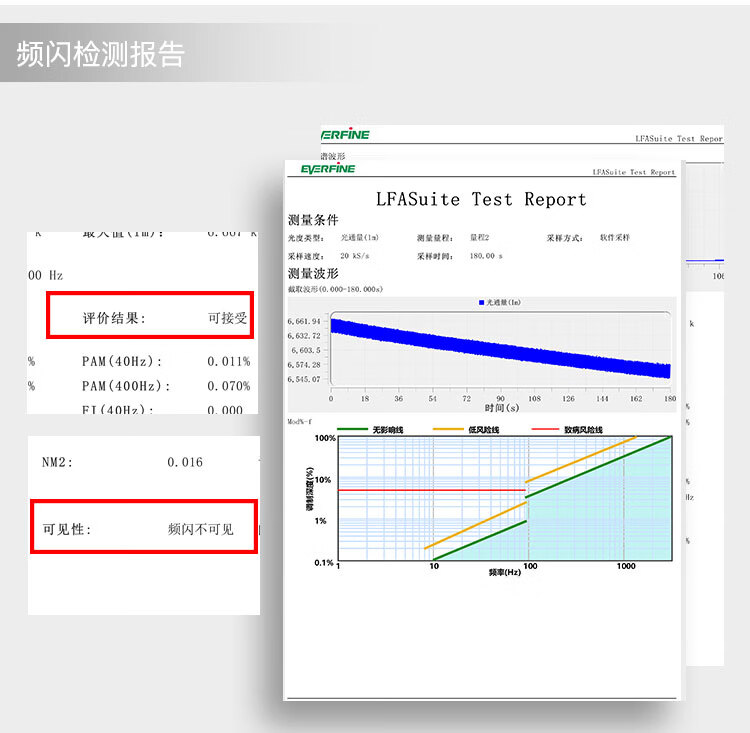
Task: Click the LFASuite Test Report main heading
Action: tap(481, 199)
